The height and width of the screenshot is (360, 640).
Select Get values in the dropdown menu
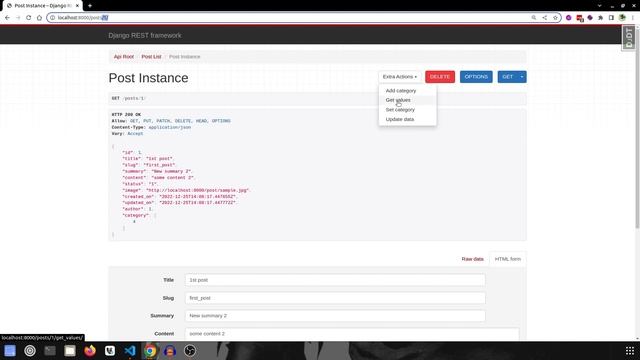point(398,100)
